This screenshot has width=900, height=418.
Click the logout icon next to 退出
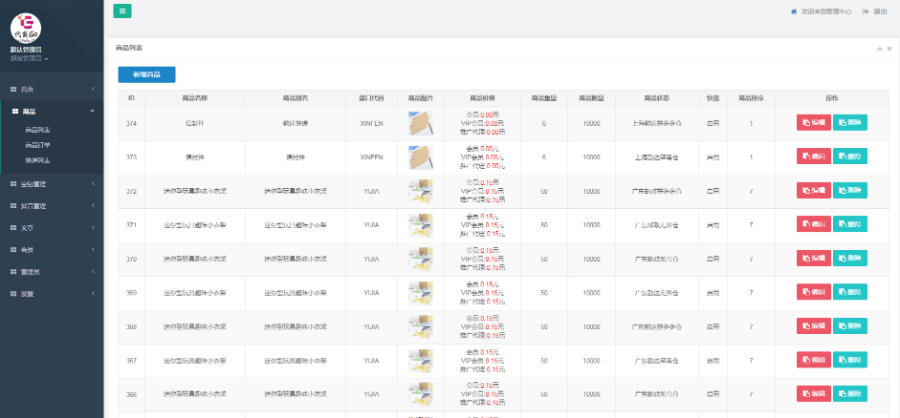coord(865,11)
